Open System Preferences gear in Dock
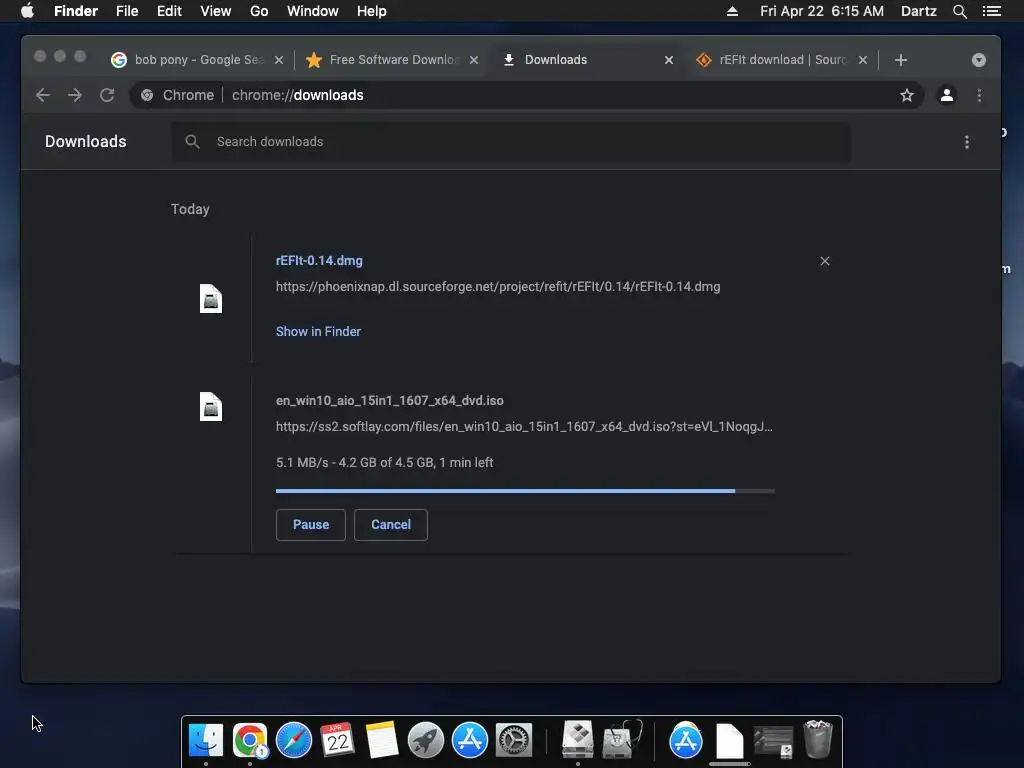Viewport: 1024px width, 768px height. tap(514, 740)
